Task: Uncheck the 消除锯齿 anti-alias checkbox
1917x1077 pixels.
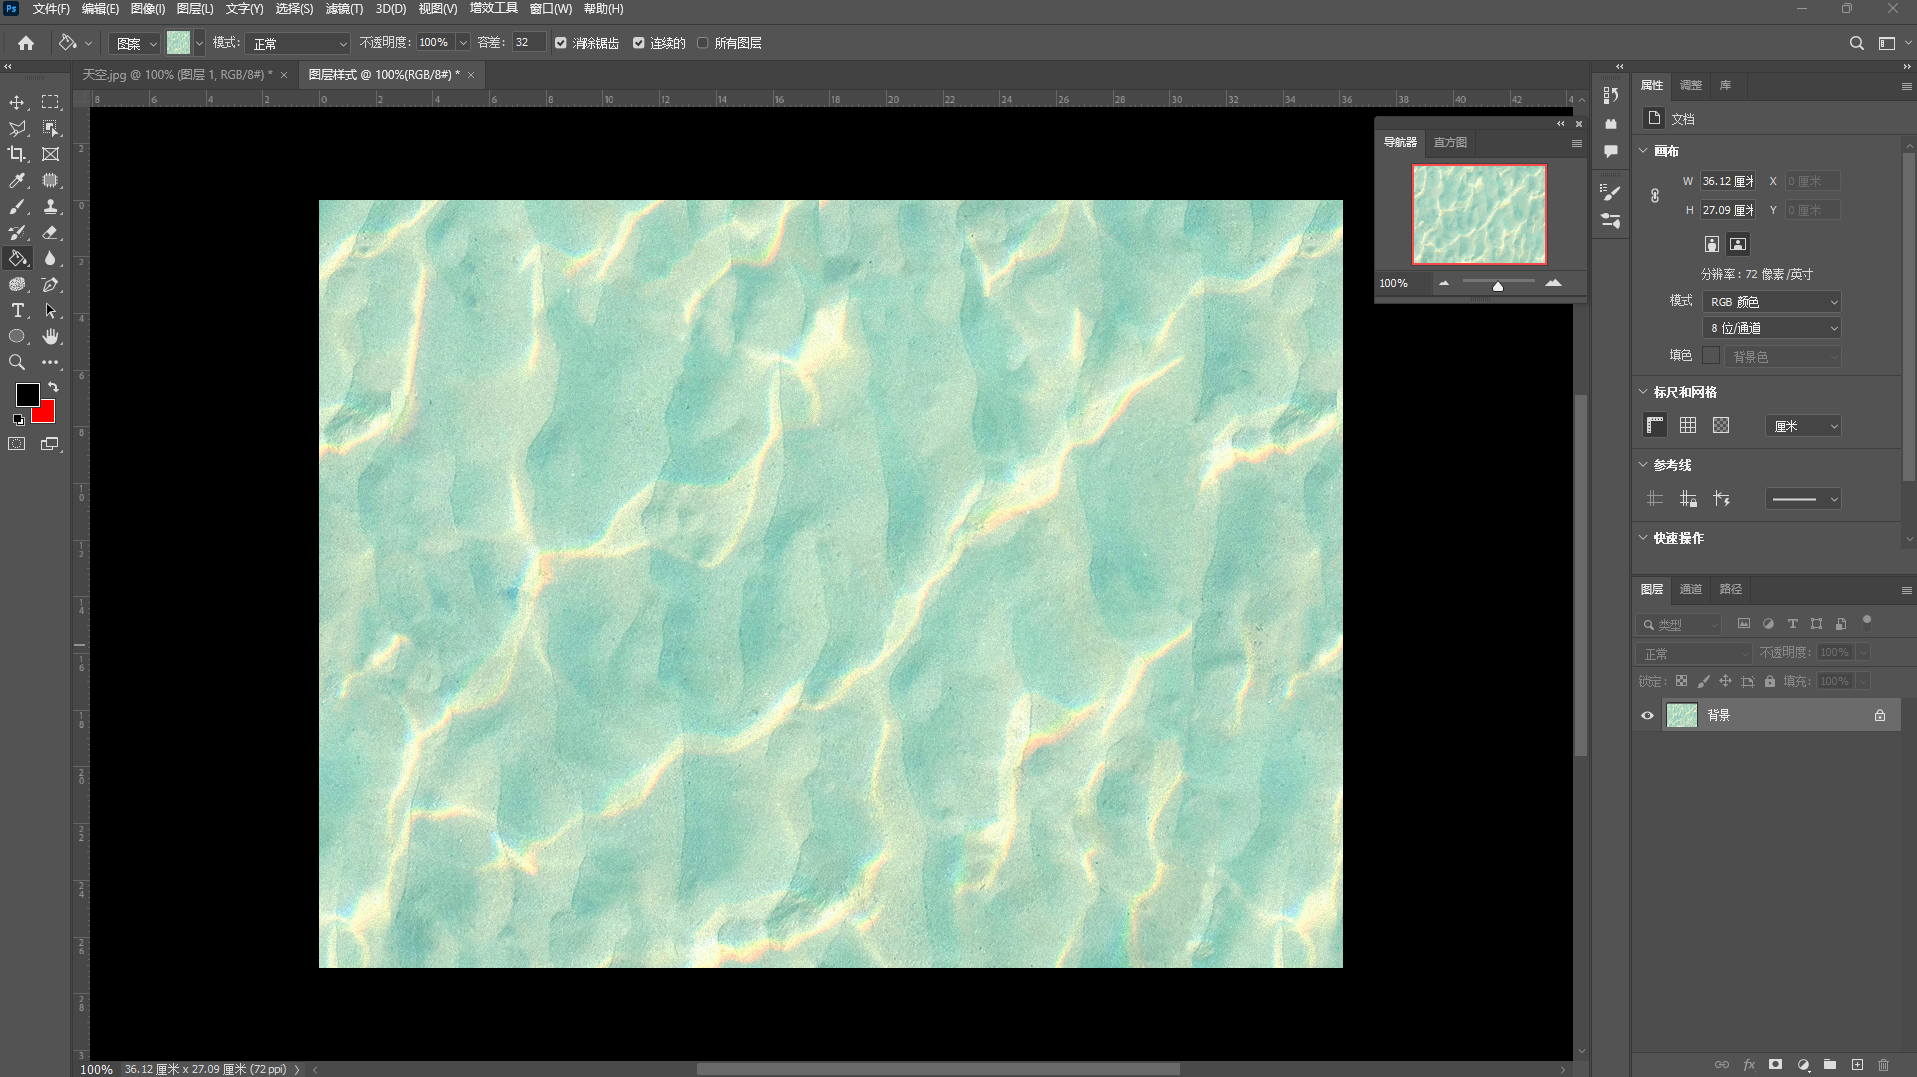Action: [561, 43]
